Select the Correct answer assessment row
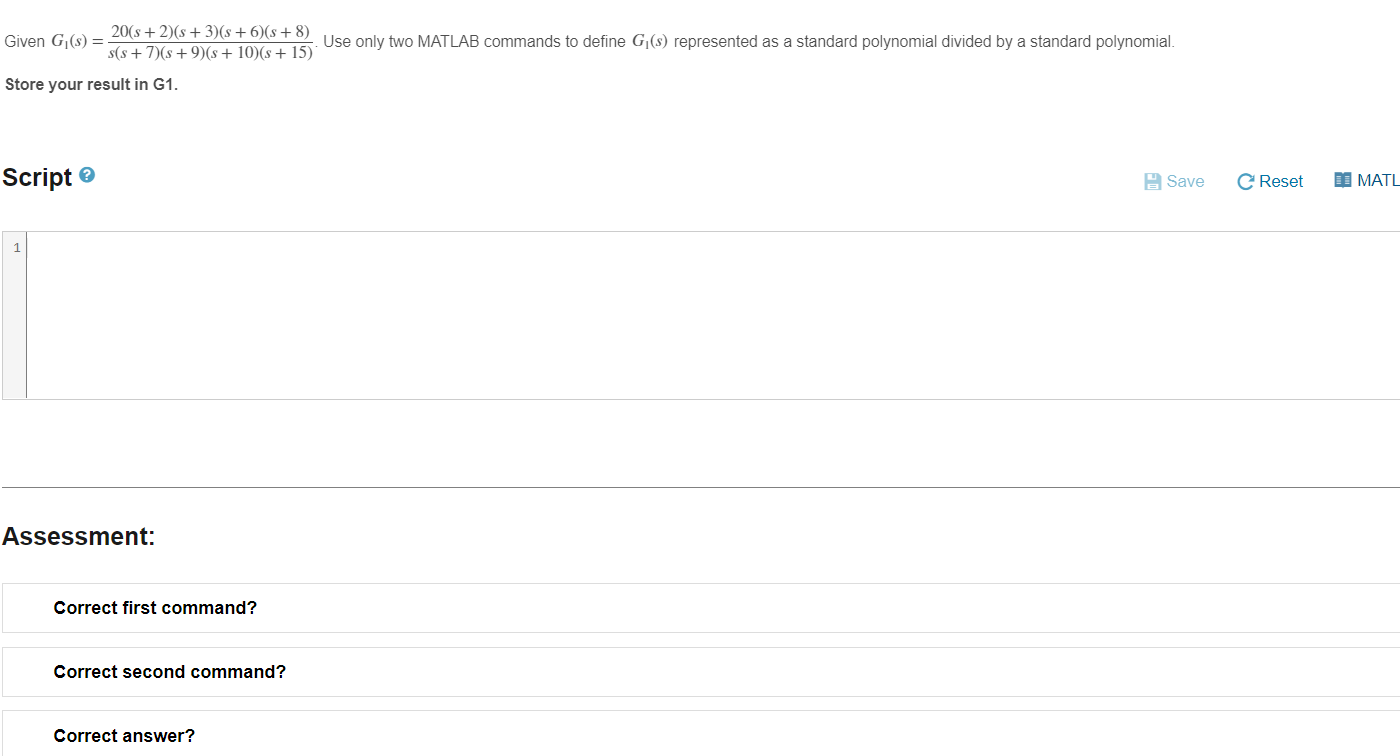 tap(124, 735)
